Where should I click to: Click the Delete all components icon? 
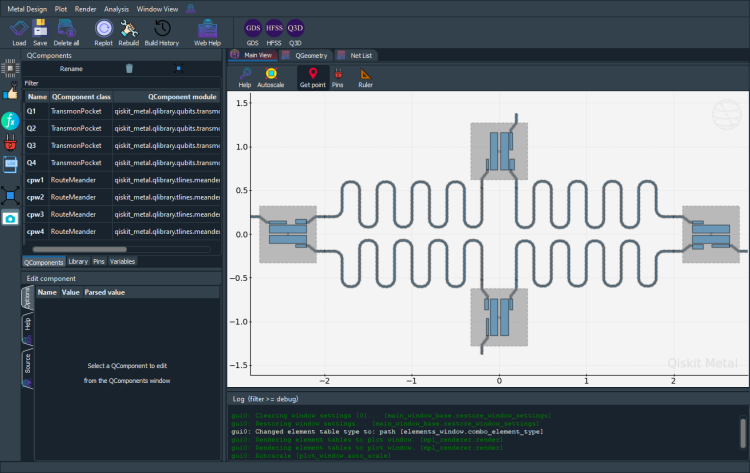(x=66, y=33)
